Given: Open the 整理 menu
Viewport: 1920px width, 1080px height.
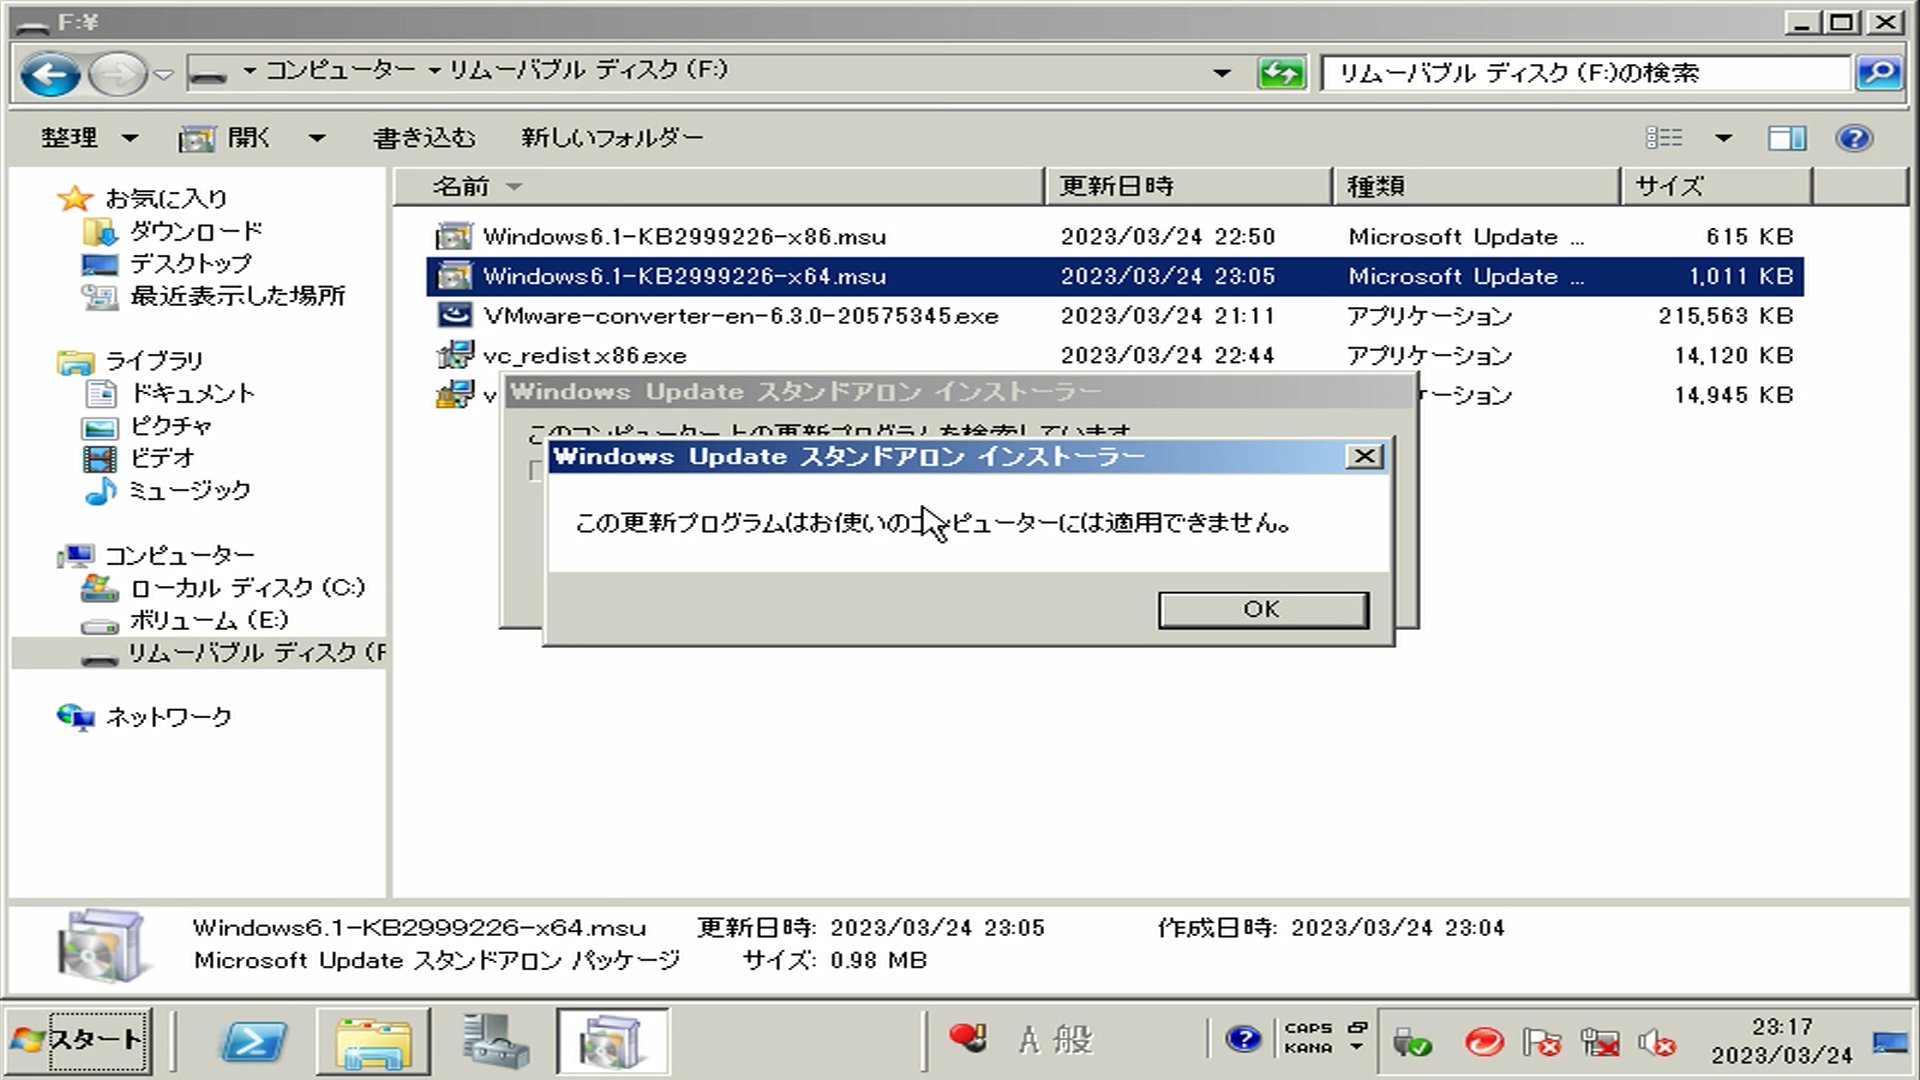Looking at the screenshot, I should [x=88, y=138].
